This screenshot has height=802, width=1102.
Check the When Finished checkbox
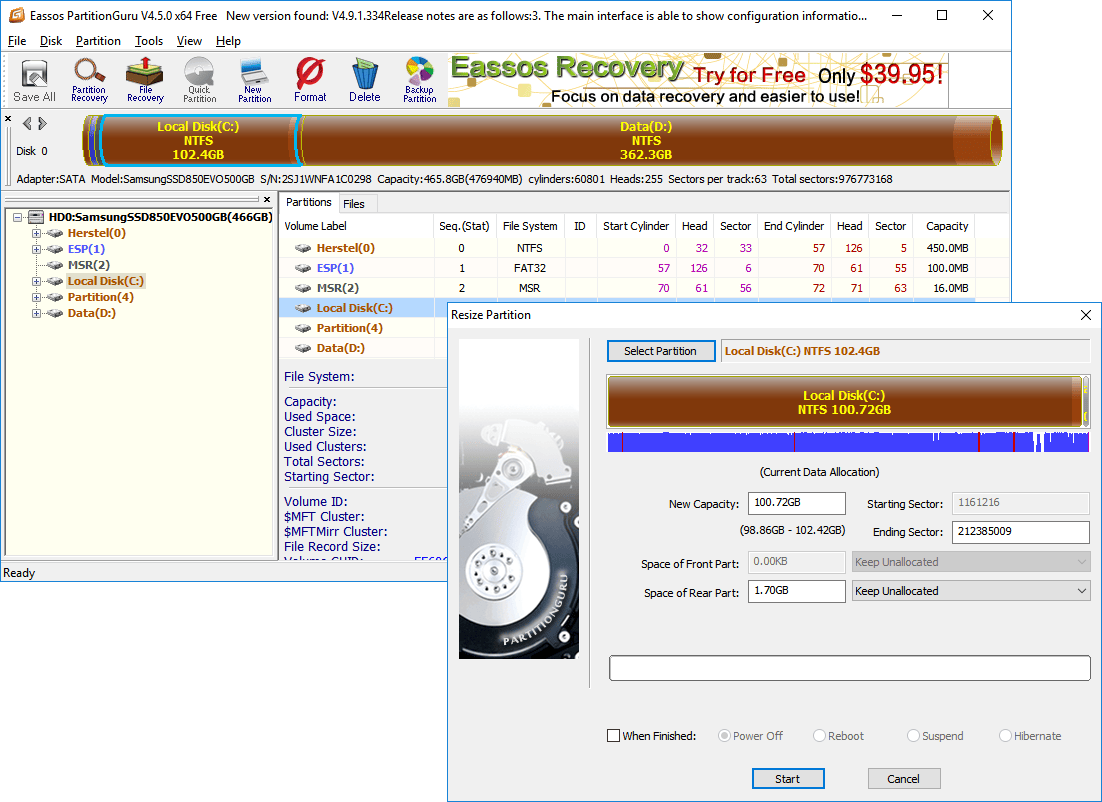click(x=614, y=736)
